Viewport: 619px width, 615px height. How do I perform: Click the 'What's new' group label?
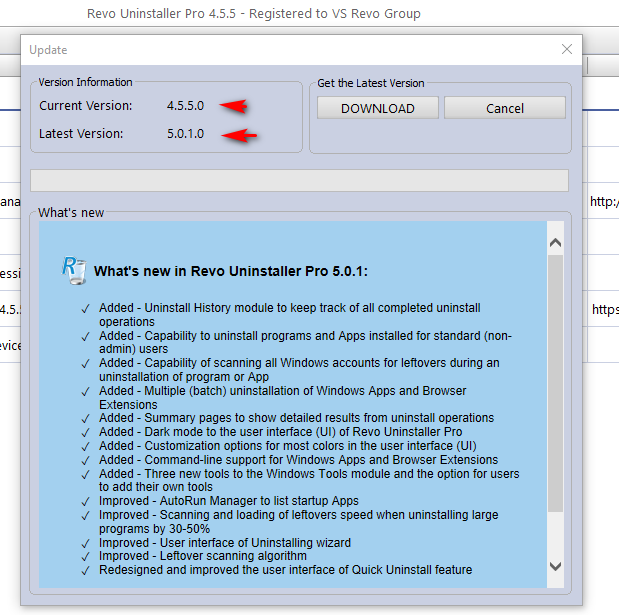click(x=71, y=213)
